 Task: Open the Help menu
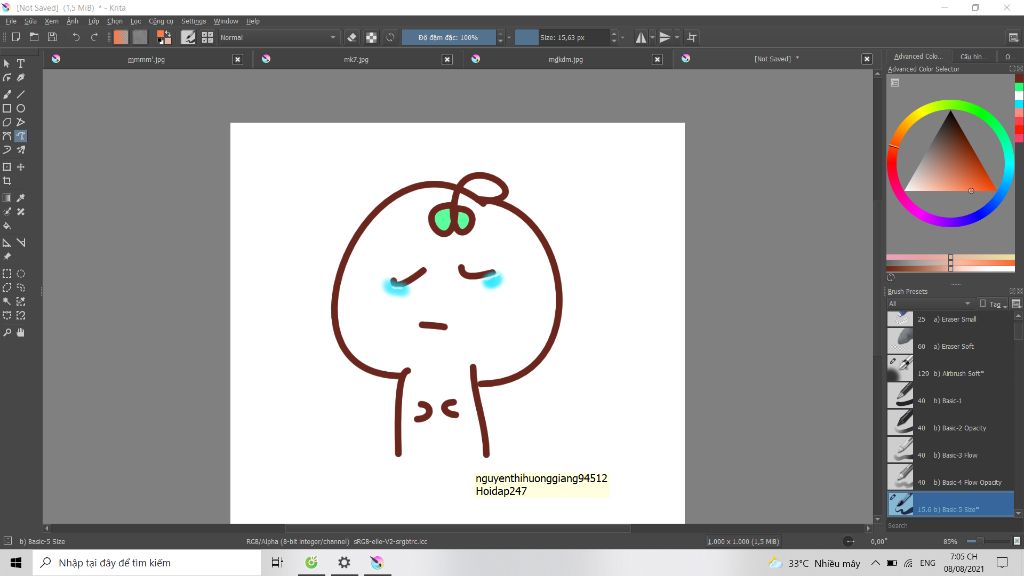point(253,21)
